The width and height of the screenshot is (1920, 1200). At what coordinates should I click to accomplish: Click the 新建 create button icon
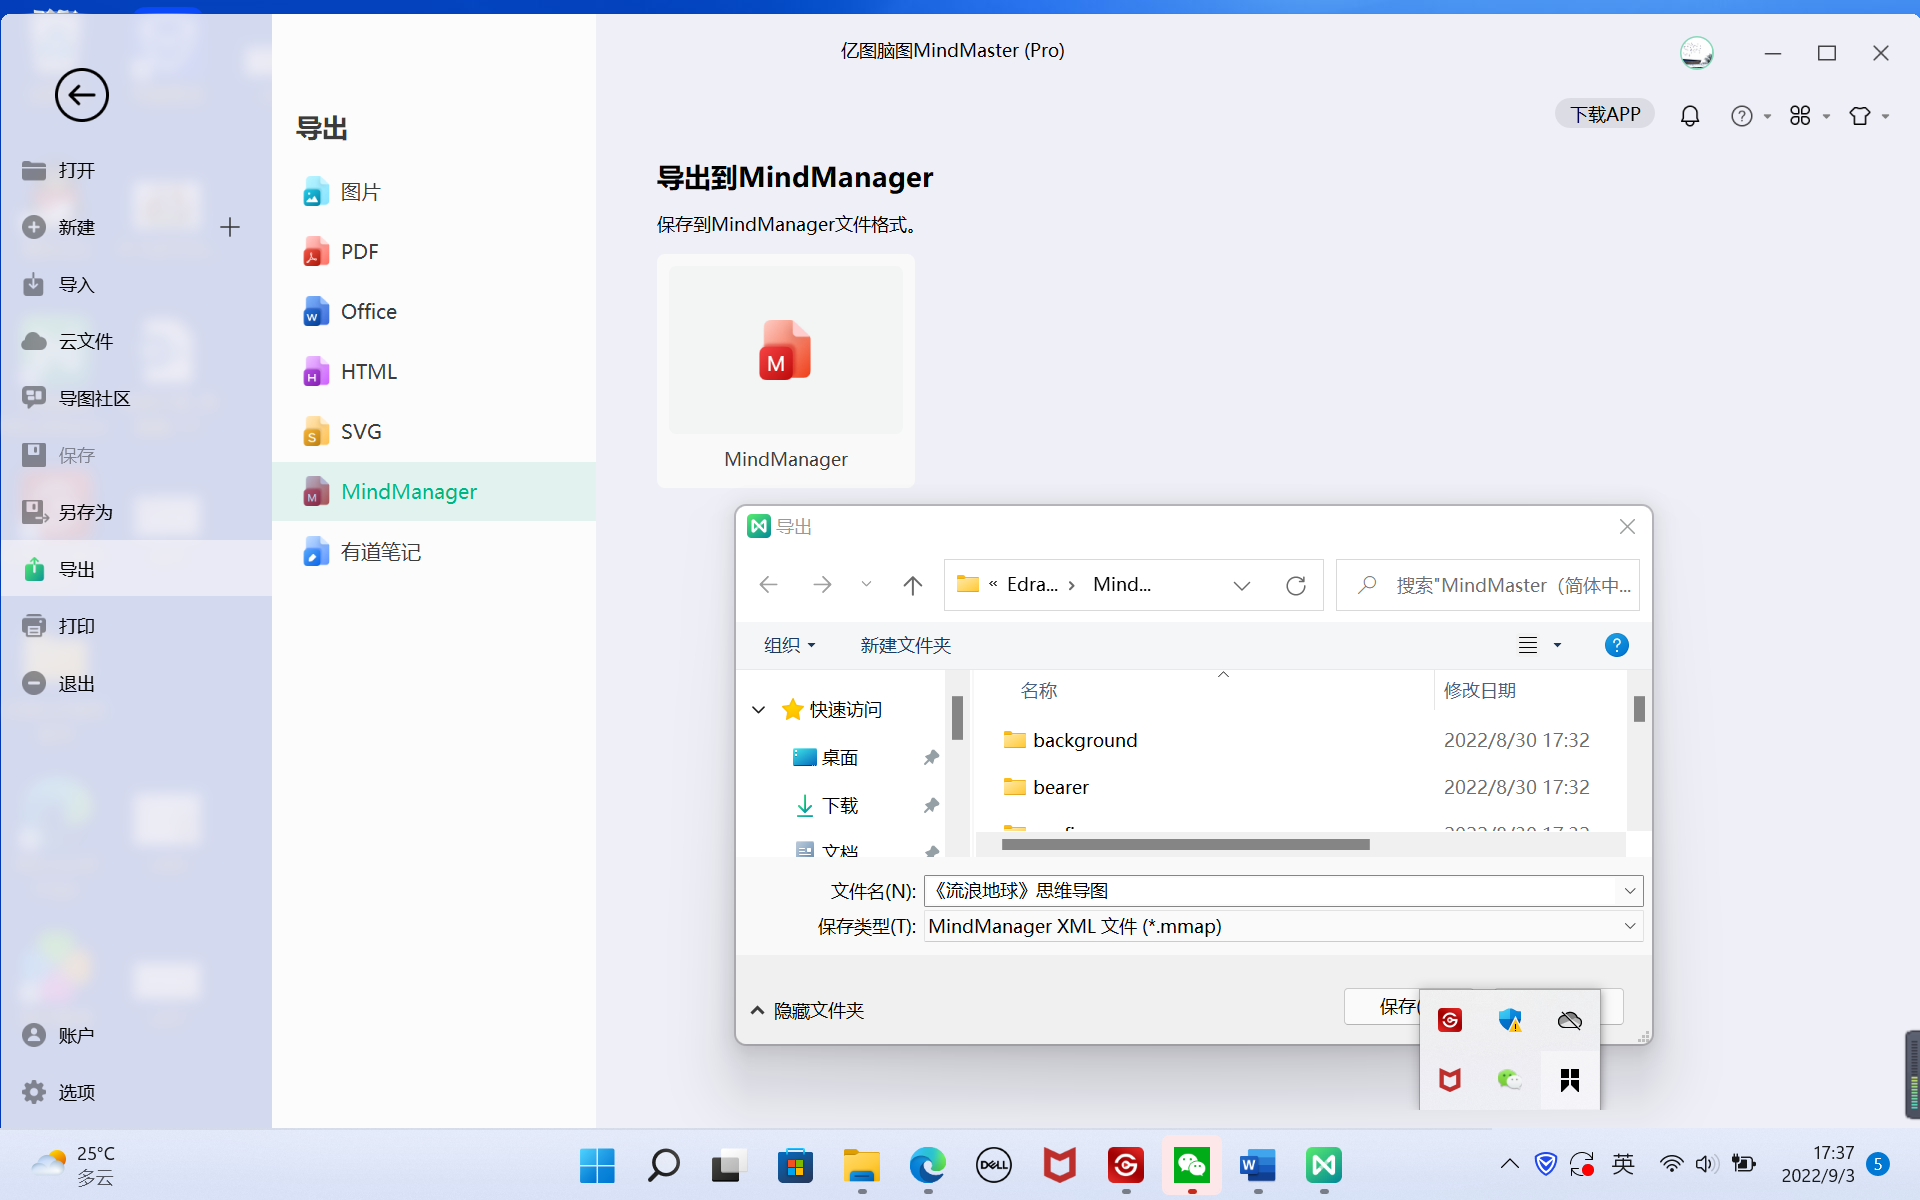[x=33, y=225]
